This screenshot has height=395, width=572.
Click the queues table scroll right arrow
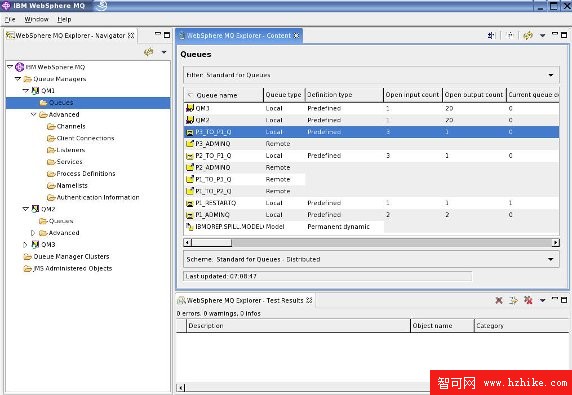point(556,243)
